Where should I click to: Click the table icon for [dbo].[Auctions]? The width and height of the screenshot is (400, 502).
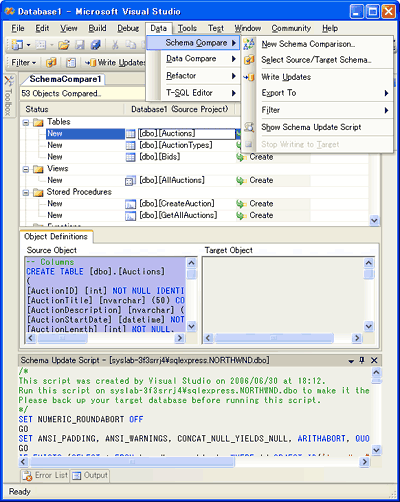(x=130, y=134)
